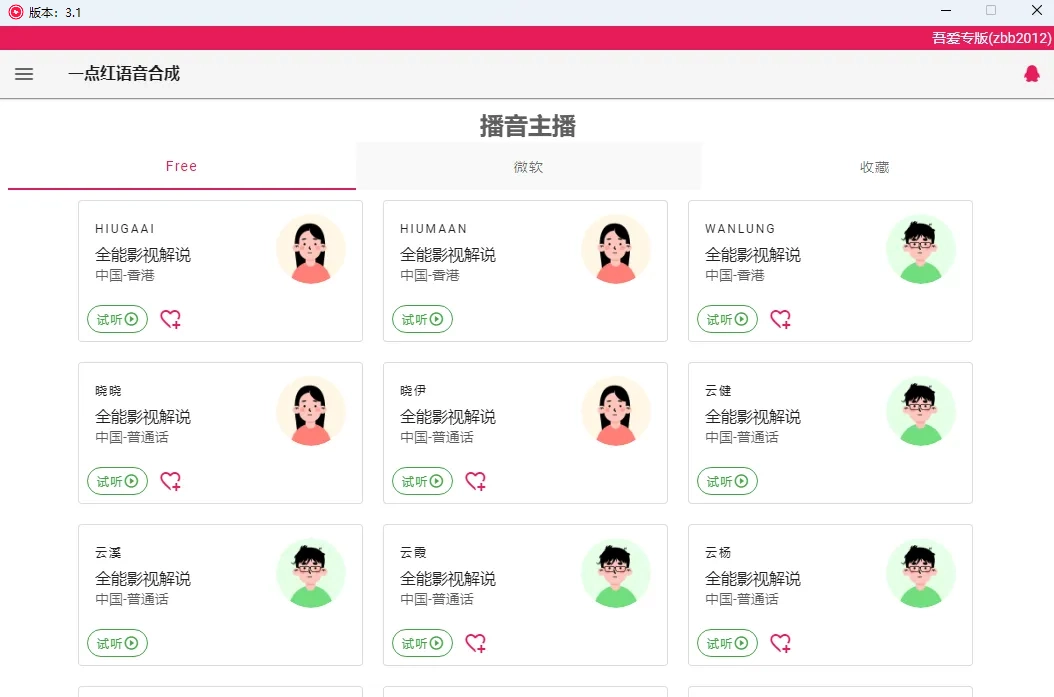Screen dimensions: 1054x697
Task: Click 晓伊's avatar icon
Action: tap(616, 410)
